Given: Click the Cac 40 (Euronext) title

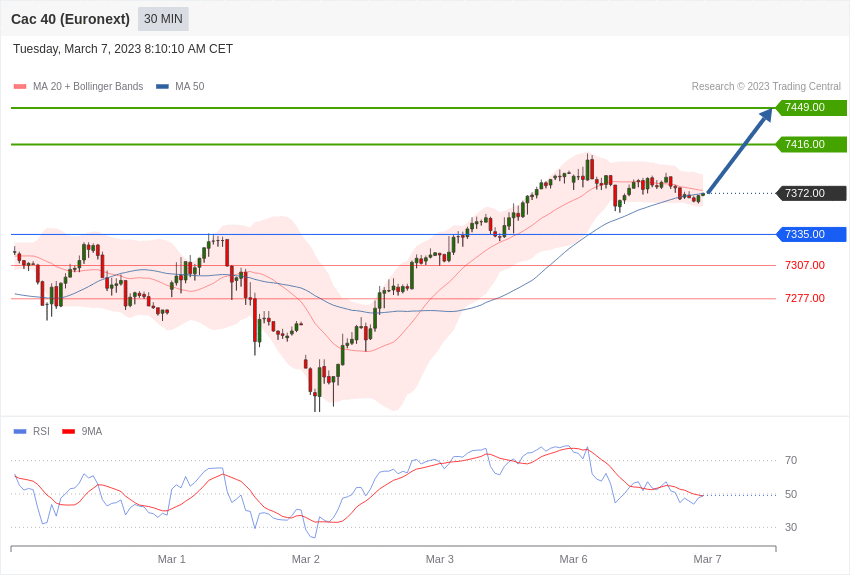Looking at the screenshot, I should point(70,19).
